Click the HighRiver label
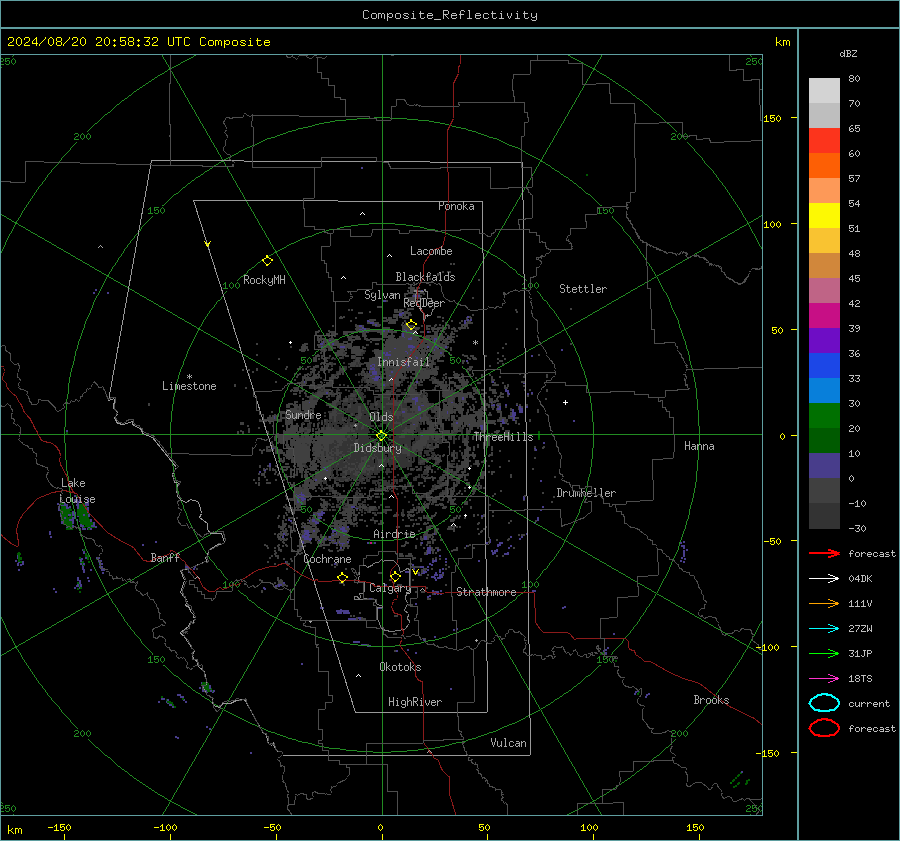The height and width of the screenshot is (841, 900). 415,702
